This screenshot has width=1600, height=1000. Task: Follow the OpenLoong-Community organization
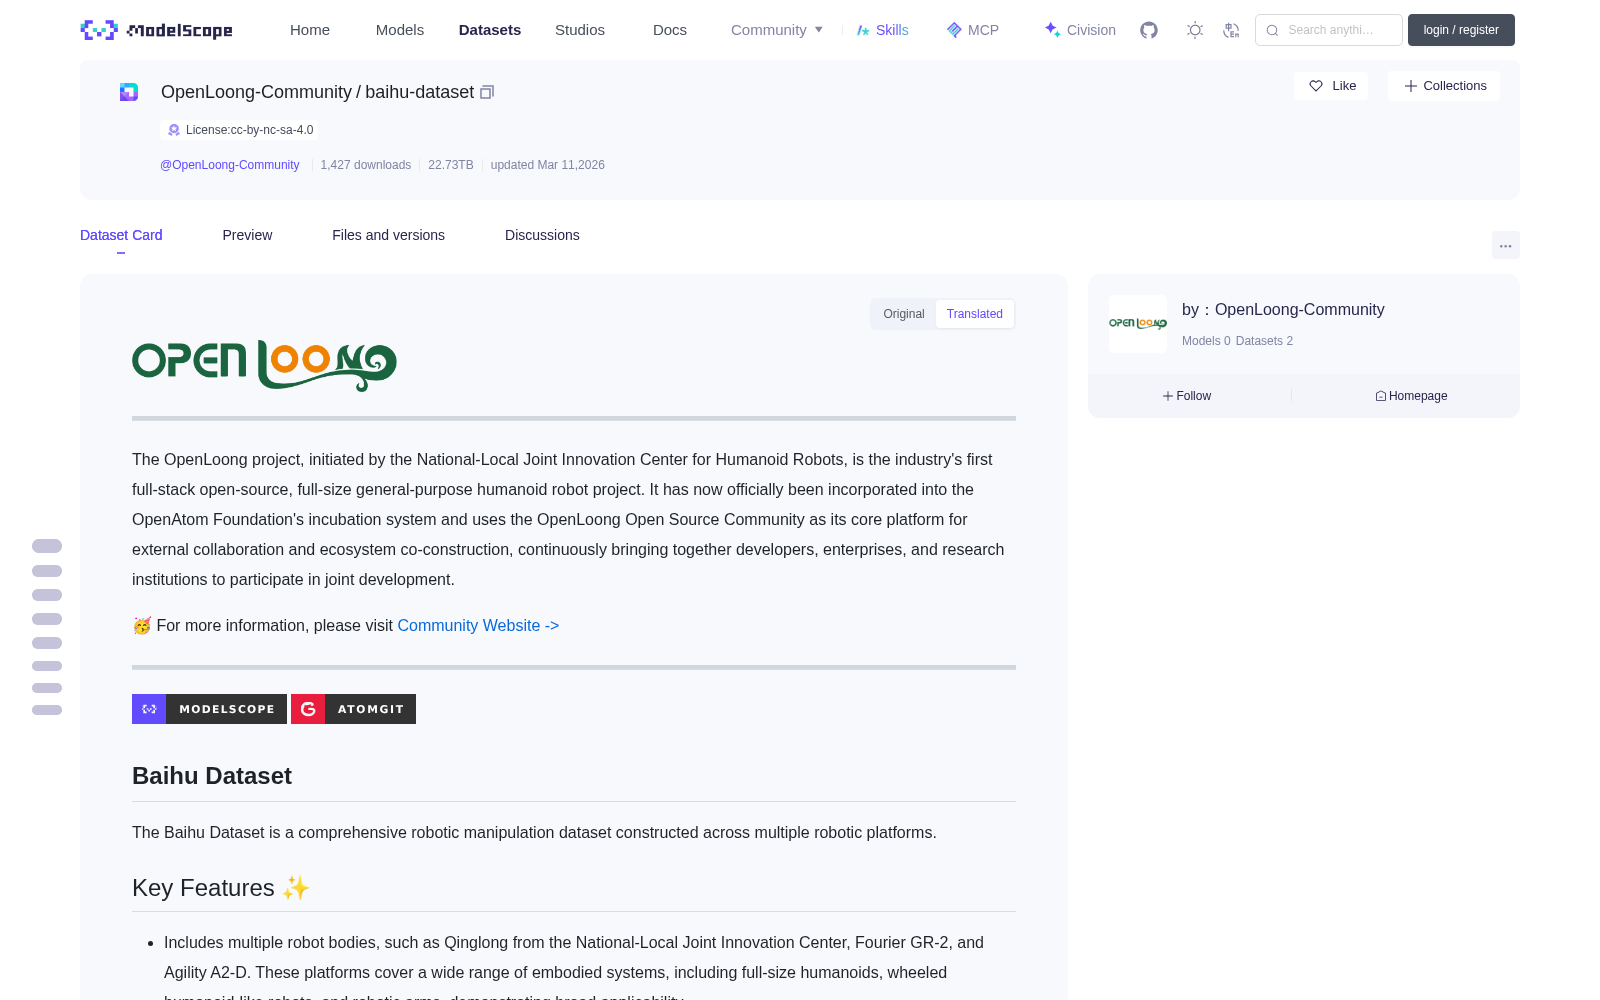click(x=1187, y=396)
